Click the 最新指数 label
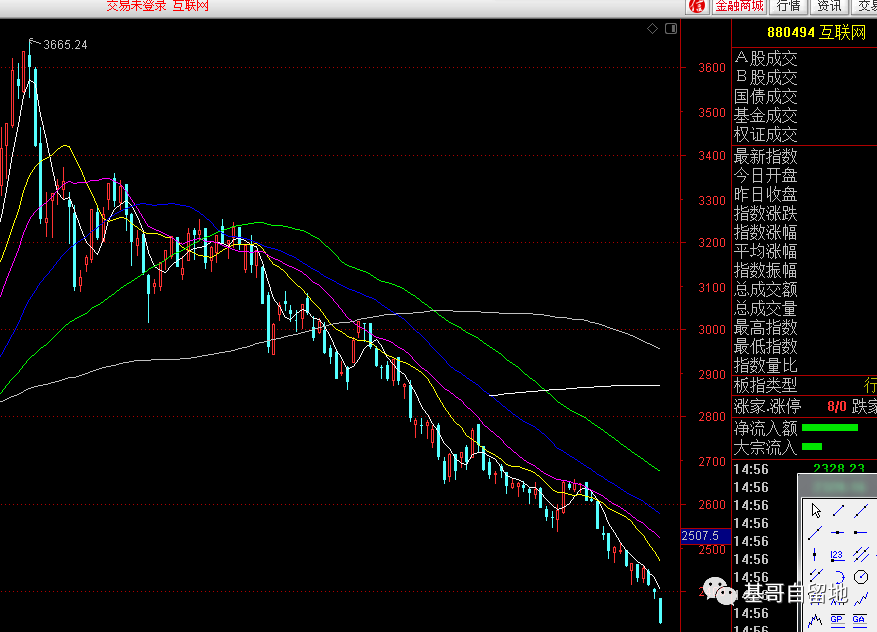Image resolution: width=877 pixels, height=632 pixels. (x=766, y=156)
